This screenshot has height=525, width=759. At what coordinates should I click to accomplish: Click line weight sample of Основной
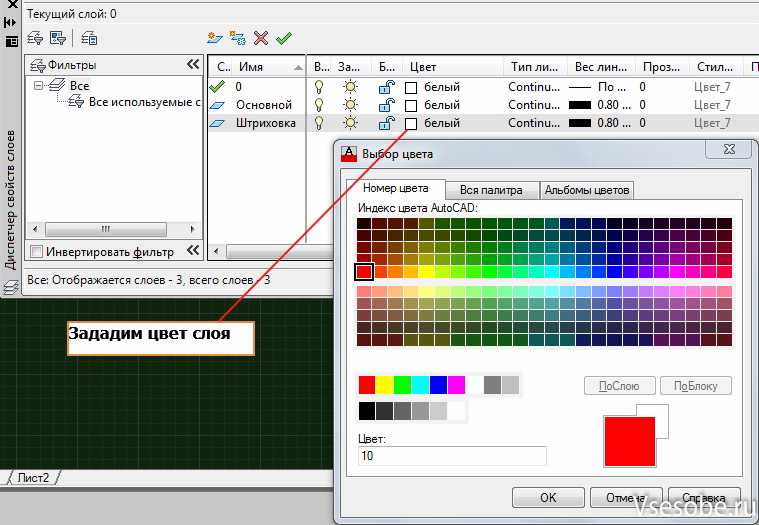[580, 105]
